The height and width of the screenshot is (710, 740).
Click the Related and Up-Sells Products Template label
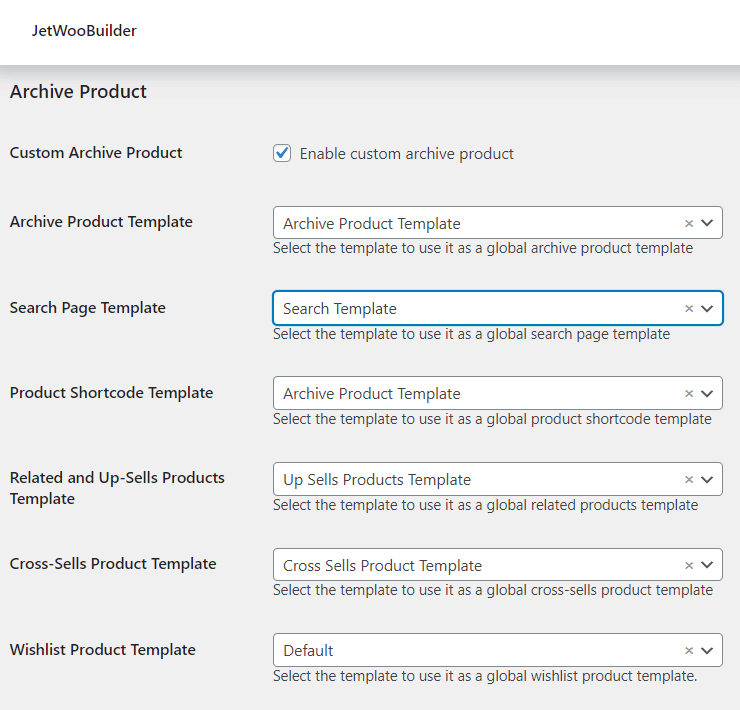coord(117,488)
